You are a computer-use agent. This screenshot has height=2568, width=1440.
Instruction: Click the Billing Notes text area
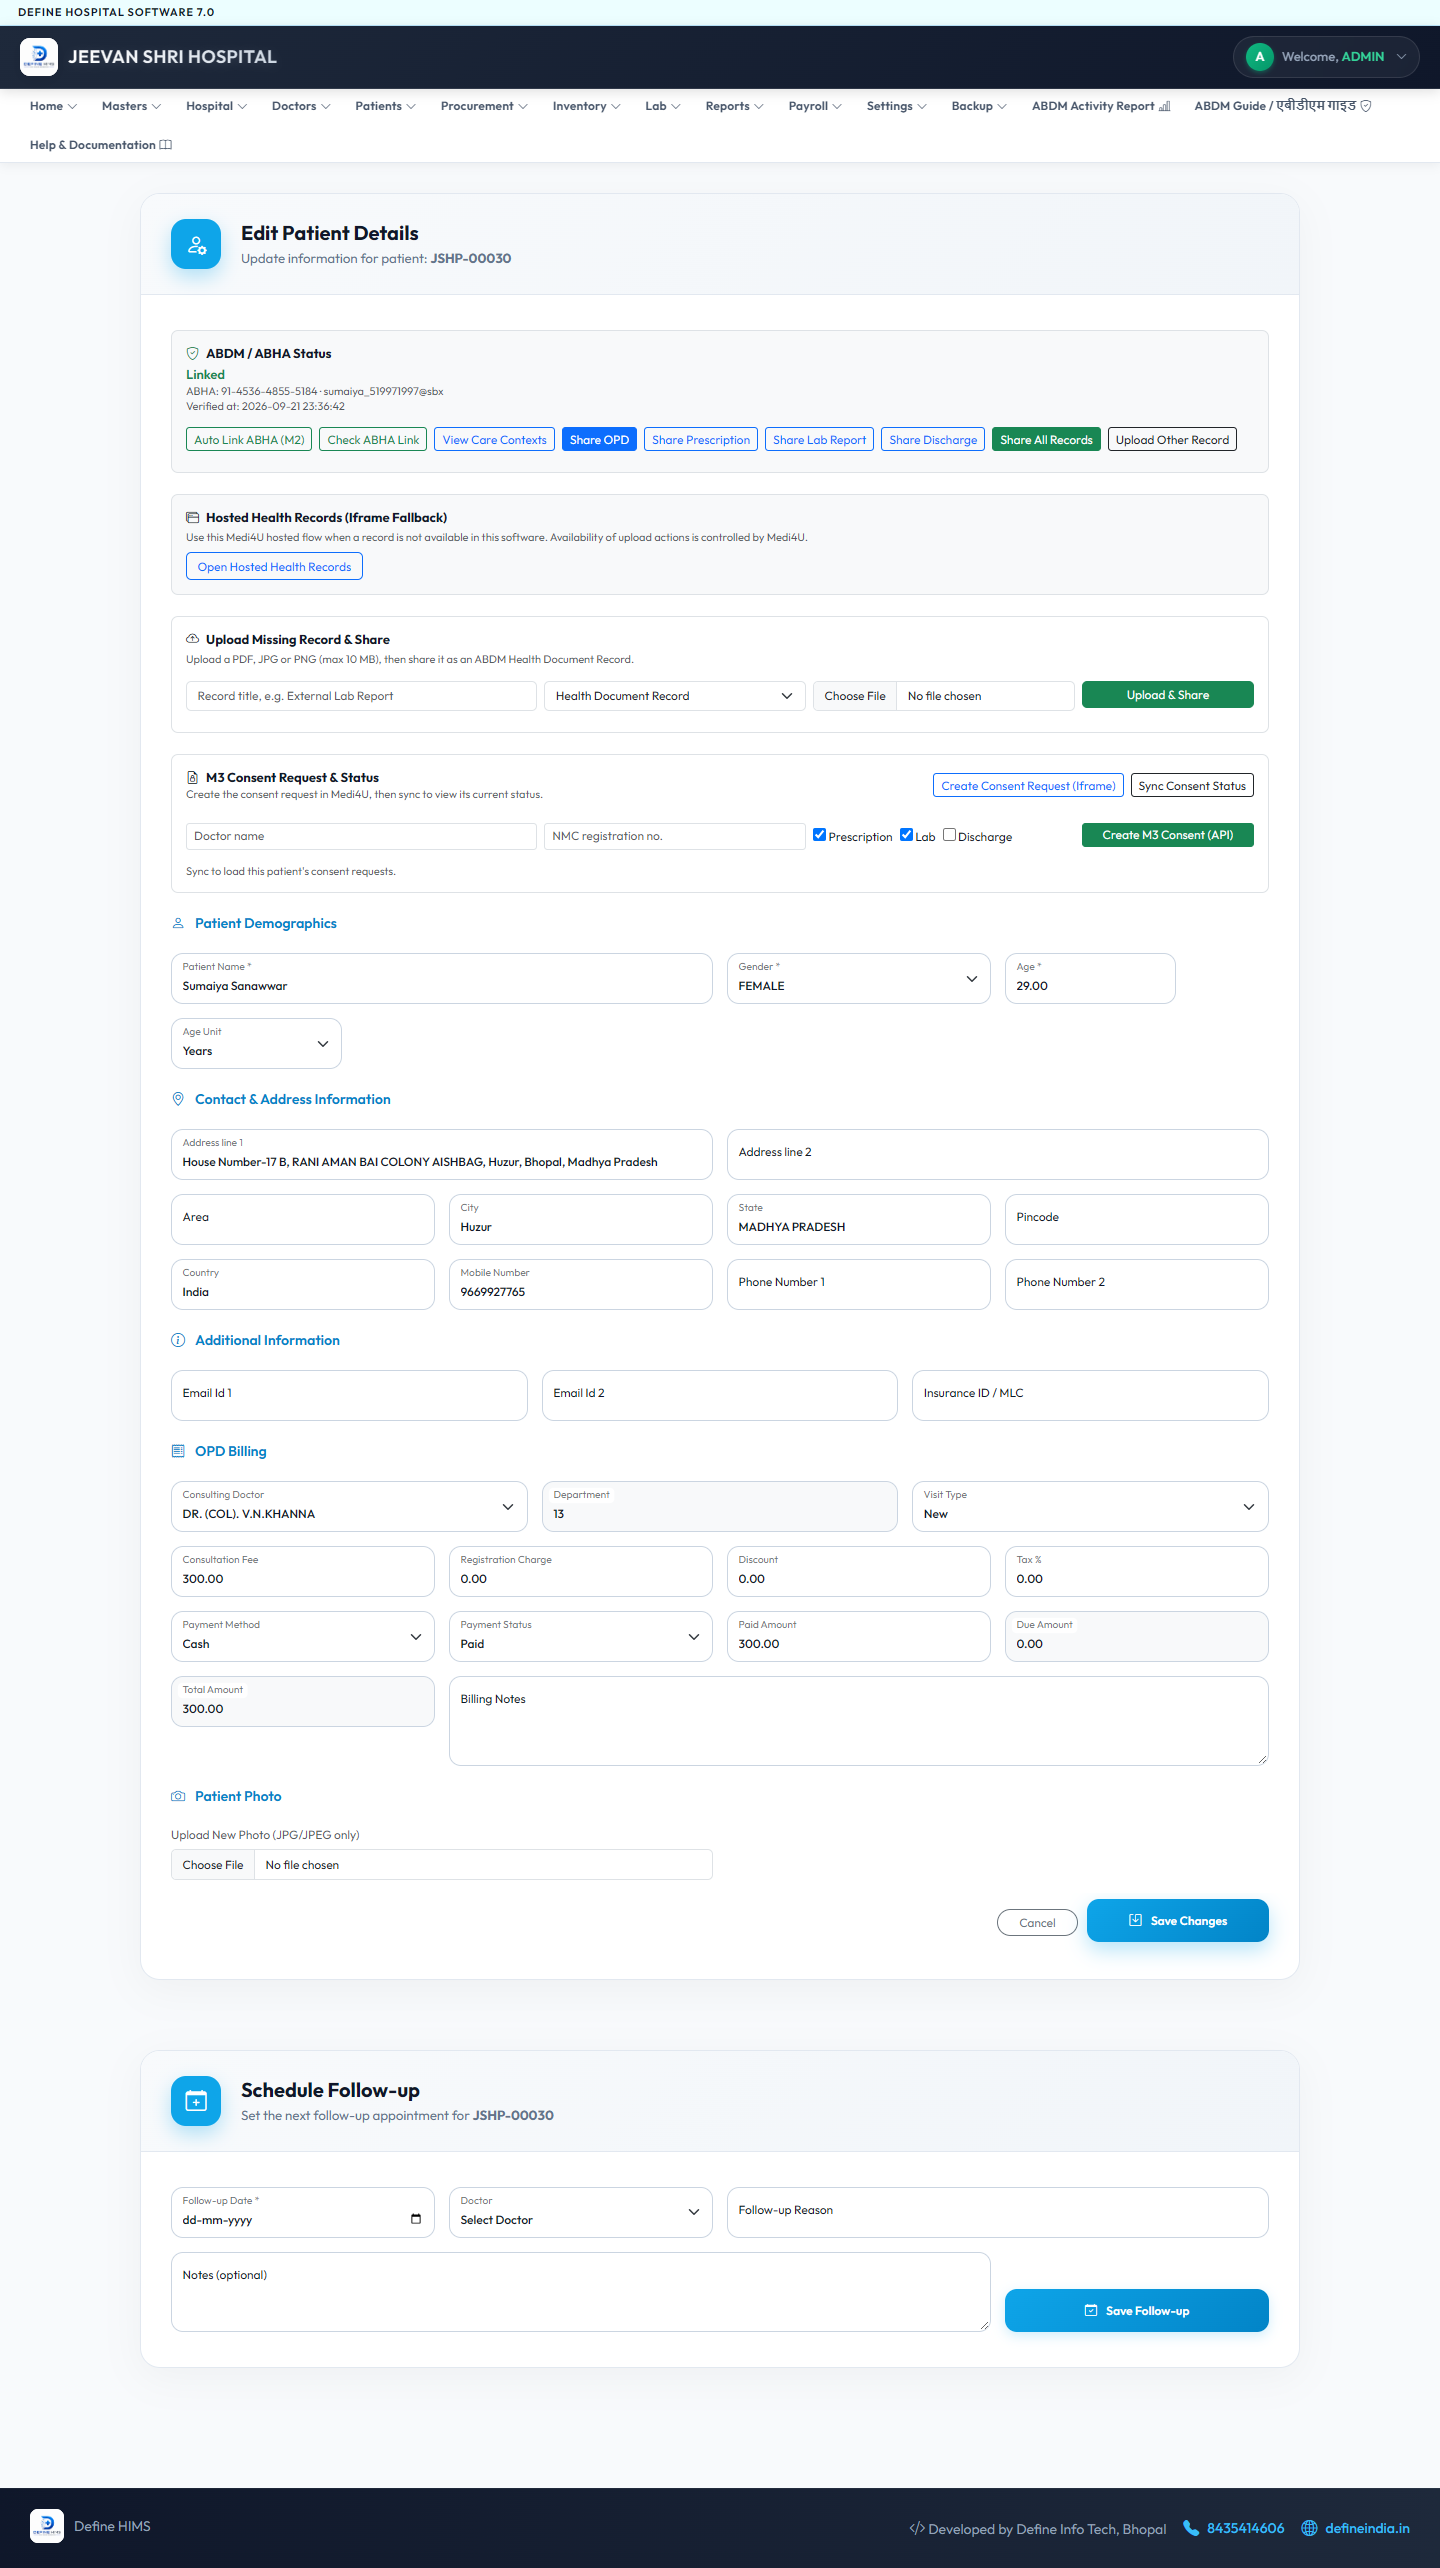[x=858, y=1721]
